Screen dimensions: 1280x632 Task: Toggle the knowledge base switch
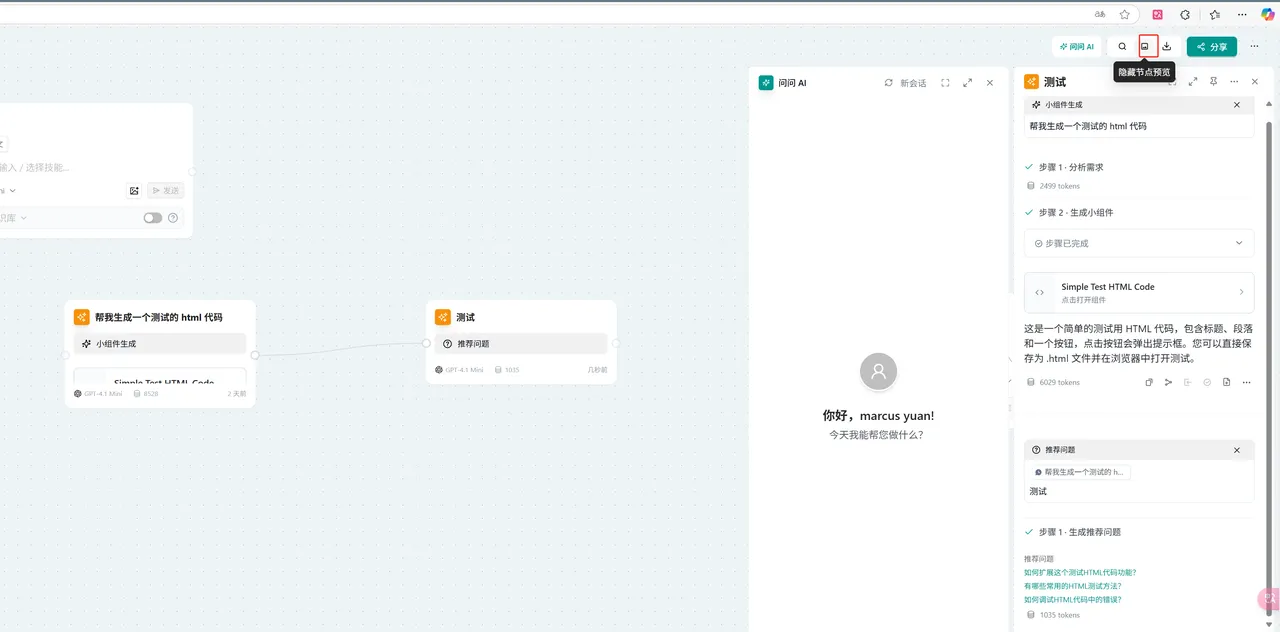(152, 218)
